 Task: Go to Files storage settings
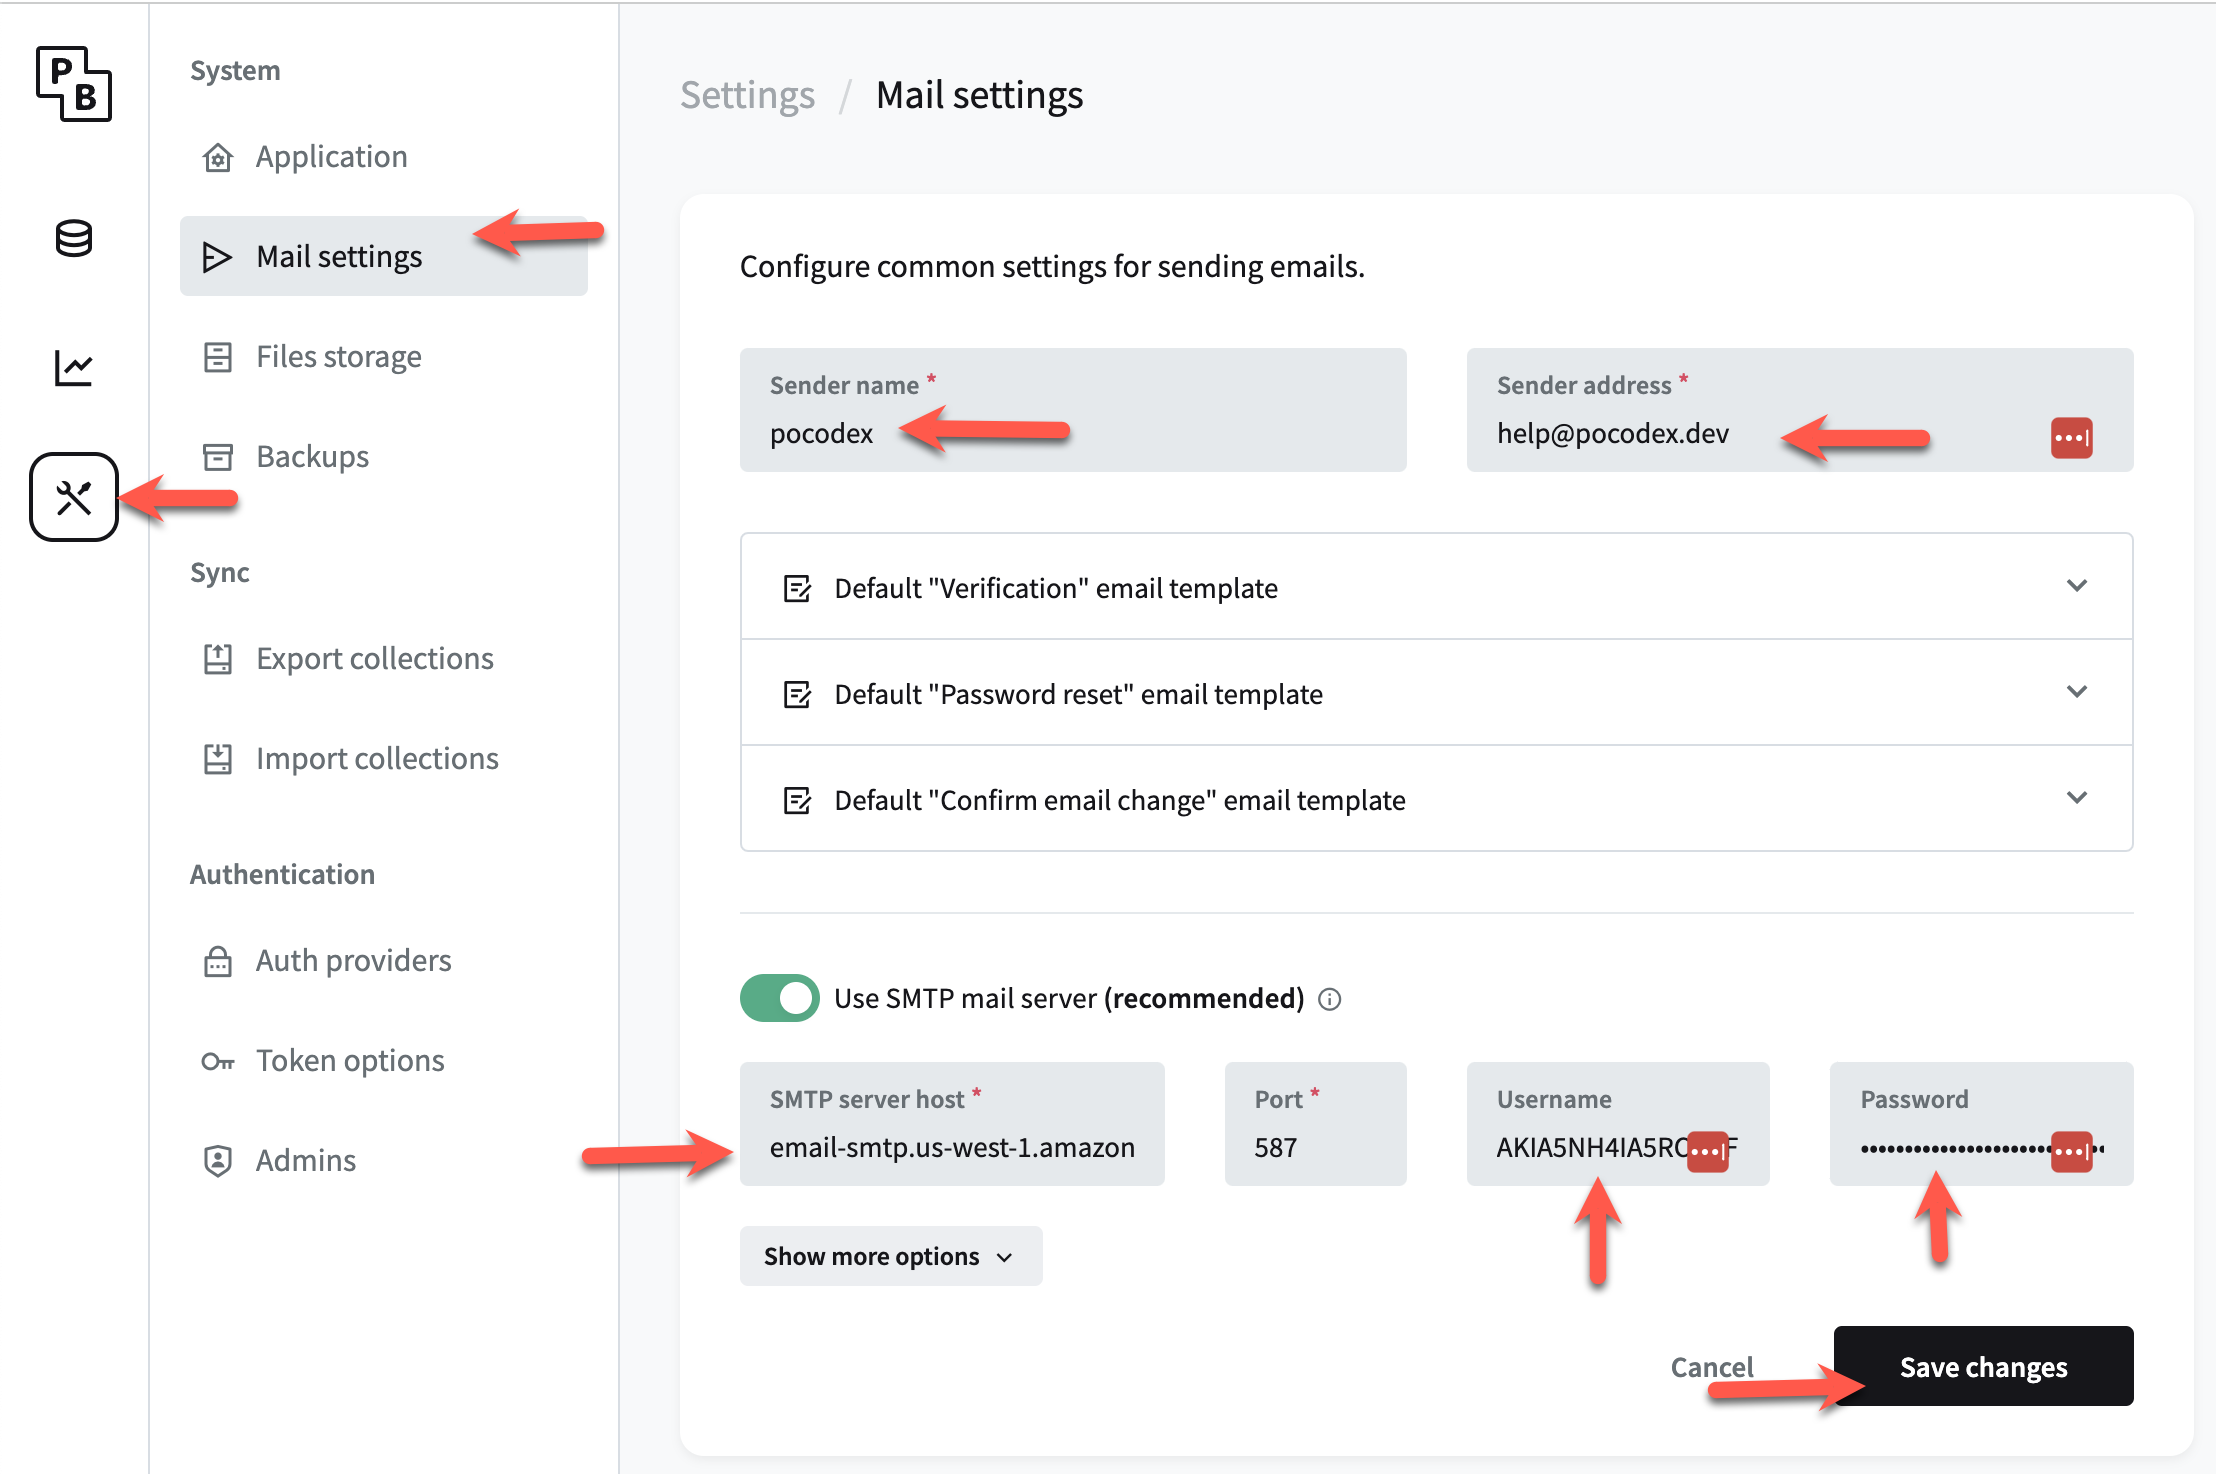(x=338, y=357)
